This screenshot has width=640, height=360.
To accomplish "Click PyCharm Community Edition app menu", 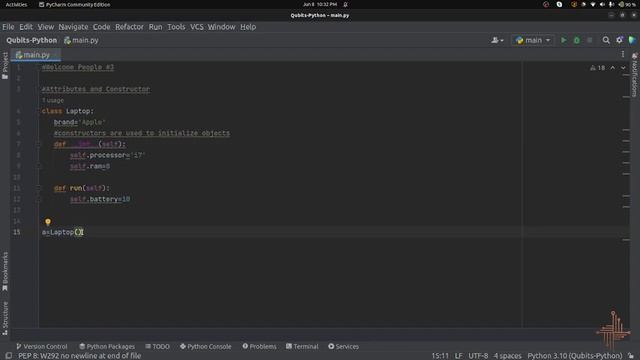I will click(x=74, y=4).
